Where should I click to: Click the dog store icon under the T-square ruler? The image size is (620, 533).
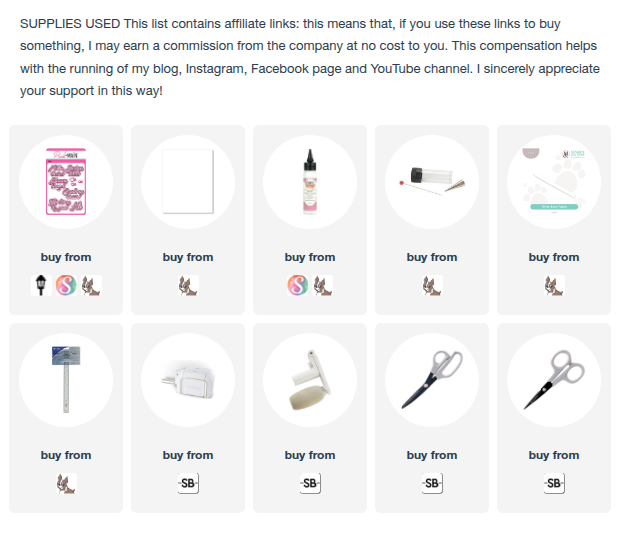66,484
